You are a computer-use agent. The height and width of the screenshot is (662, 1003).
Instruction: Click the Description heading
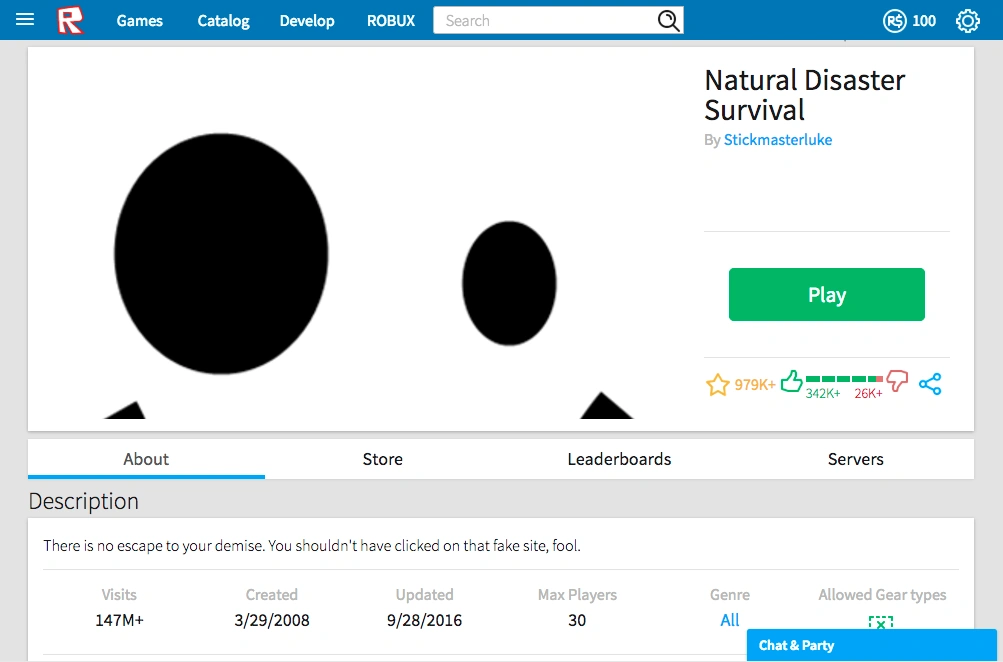click(x=84, y=501)
